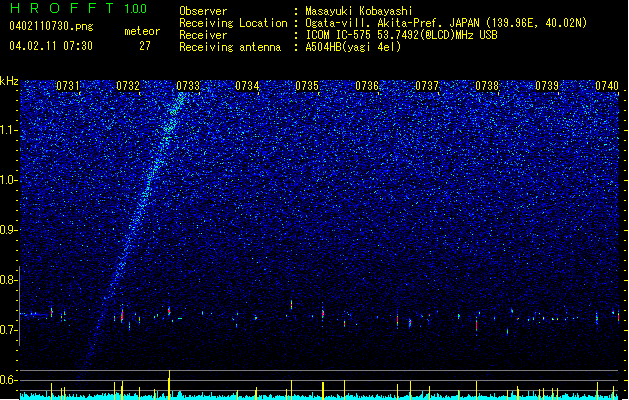Image resolution: width=629 pixels, height=400 pixels.
Task: Click the 0732 time marker
Action: [x=128, y=86]
